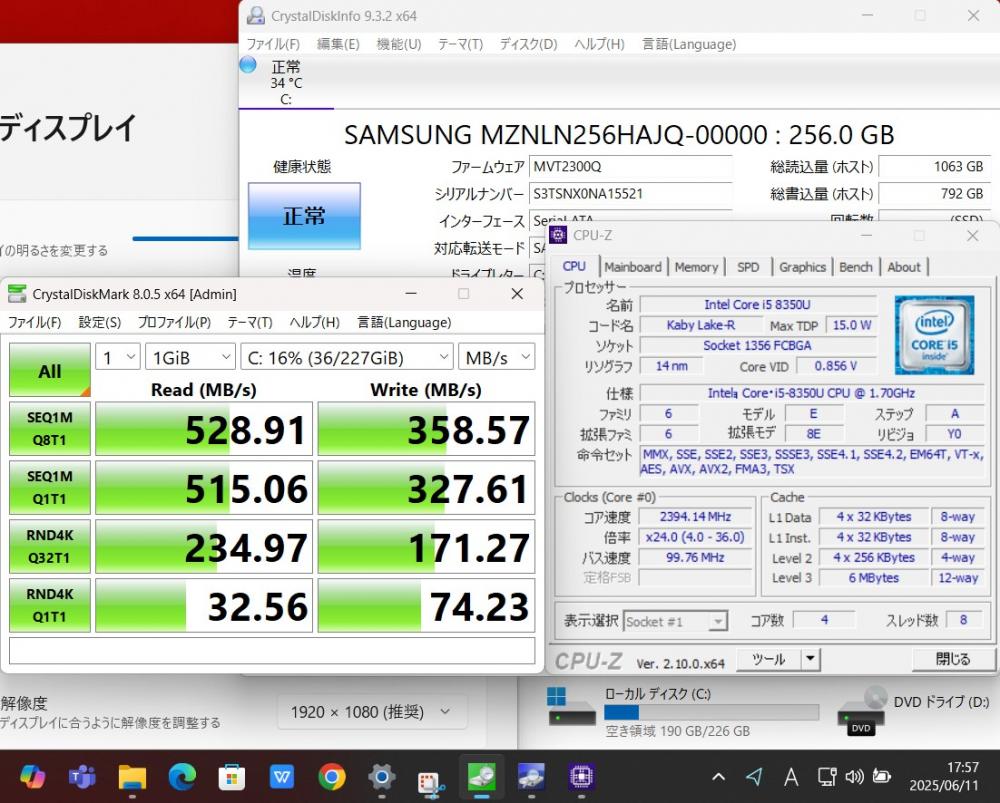Open Microsoft Store from the taskbar
The width and height of the screenshot is (1000, 803).
pos(232,777)
